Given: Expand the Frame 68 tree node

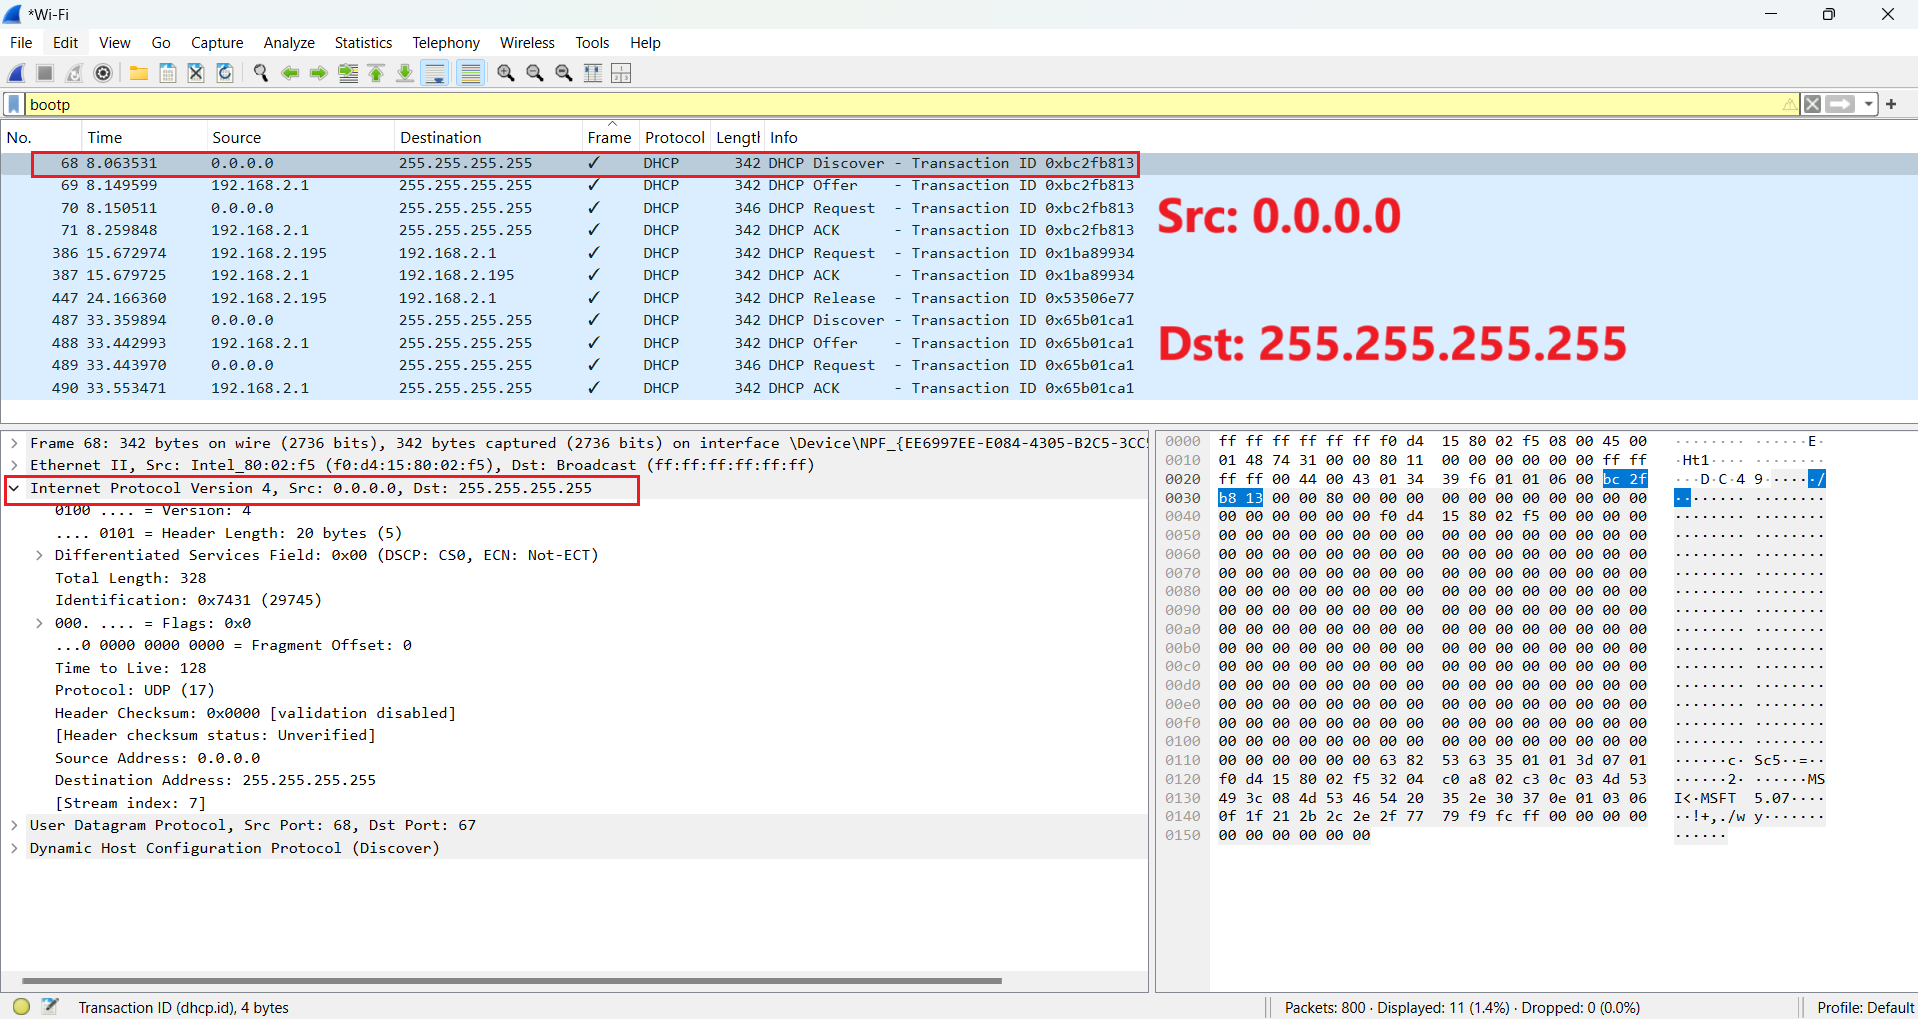Looking at the screenshot, I should 14,443.
